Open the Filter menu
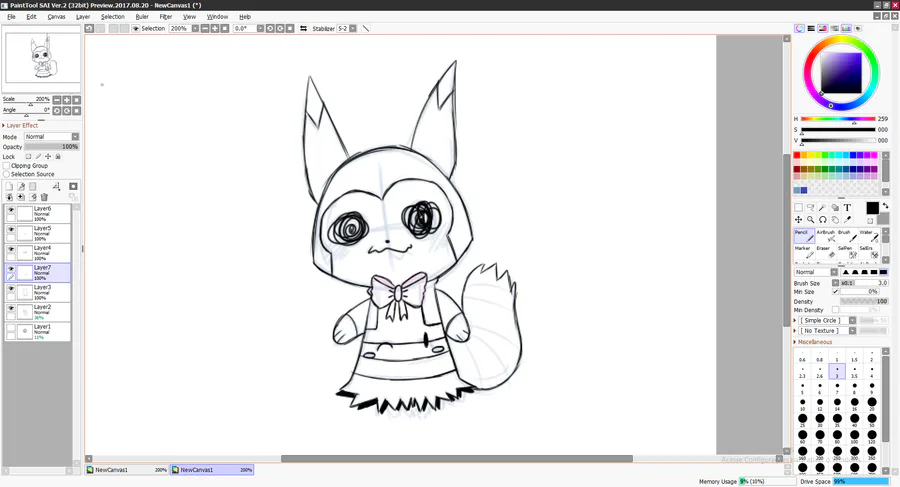This screenshot has width=900, height=487. tap(166, 17)
